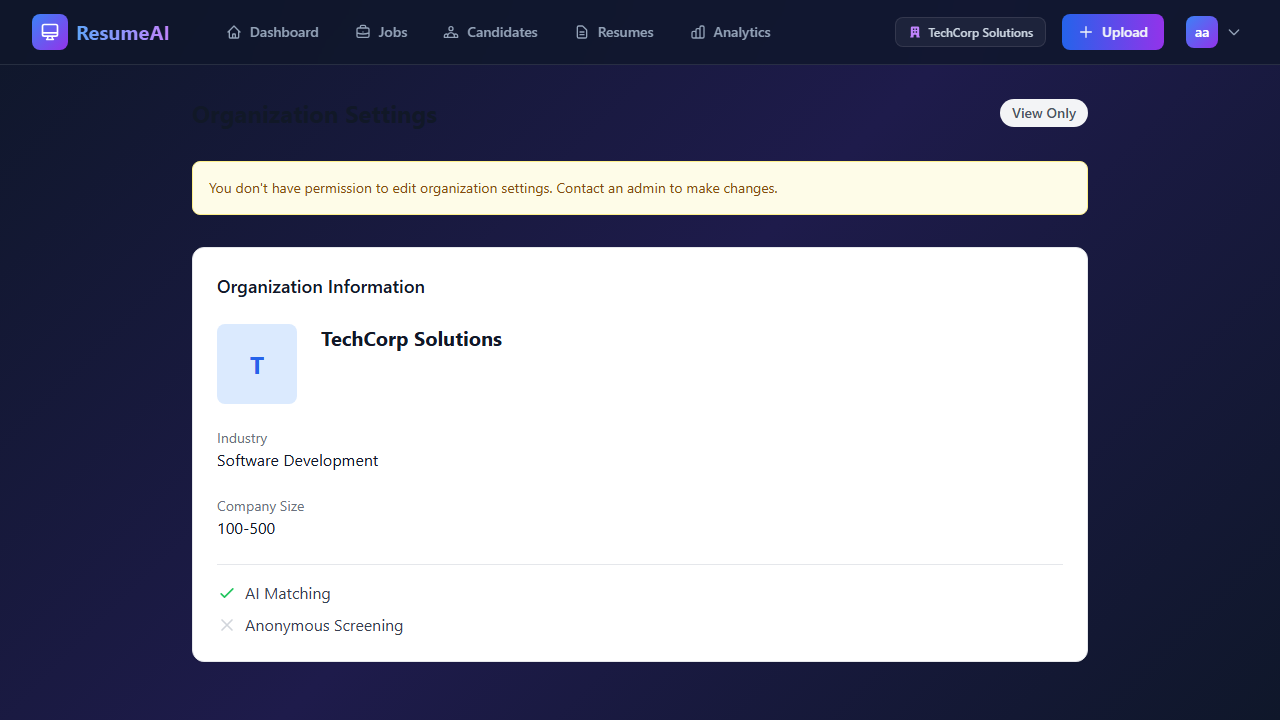1280x720 pixels.
Task: Open the TechCorp Solutions organization switcher
Action: (x=970, y=31)
